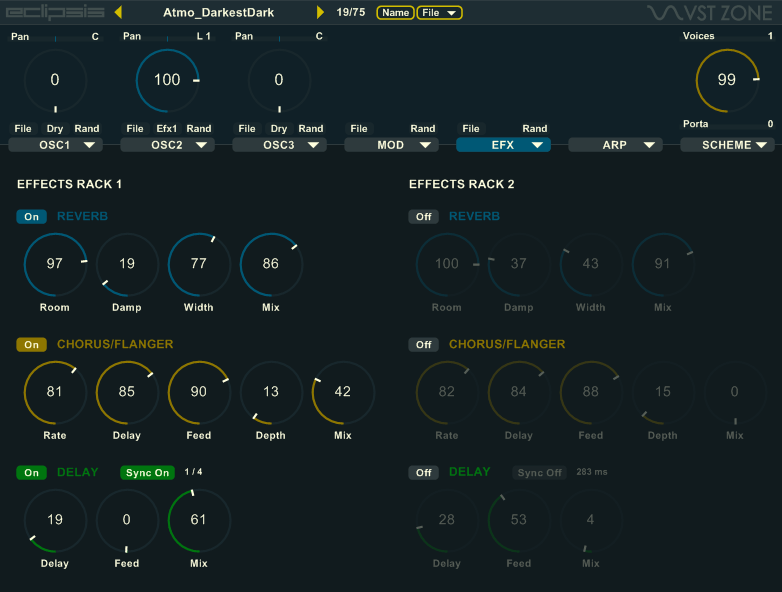
Task: Turn off Rack 1 Reverb
Action: pyautogui.click(x=31, y=216)
